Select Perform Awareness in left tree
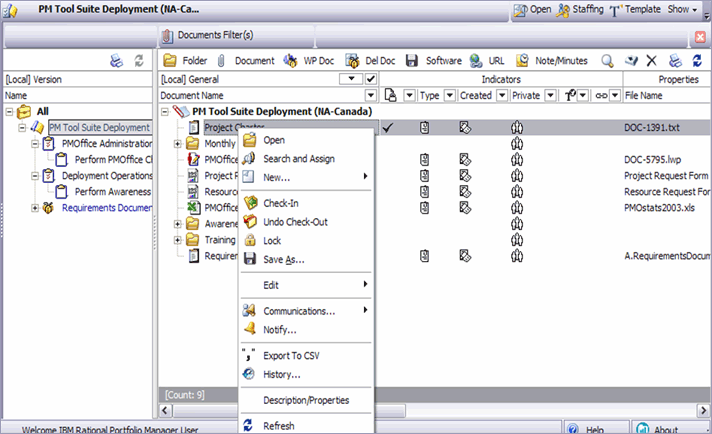Screen dimensions: 712x434 pos(113,192)
